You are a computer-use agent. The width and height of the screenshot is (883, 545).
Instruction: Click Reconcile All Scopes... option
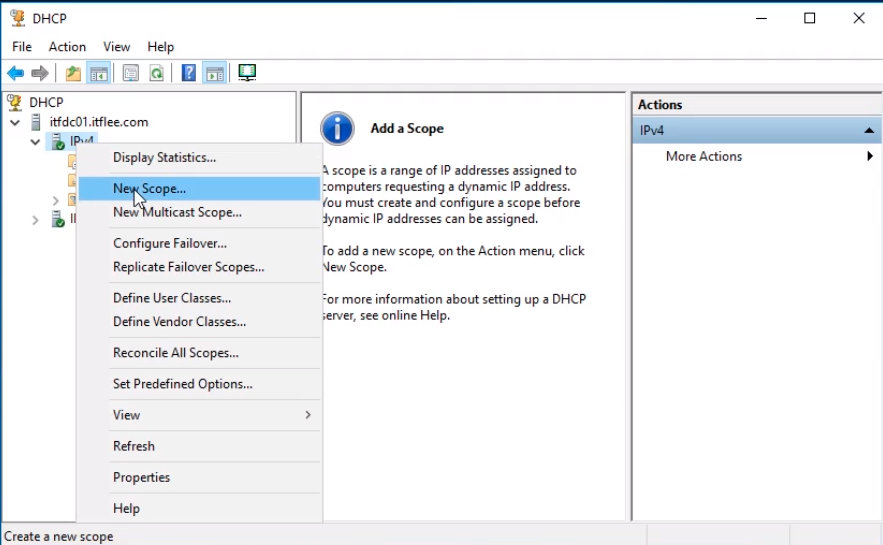[x=175, y=353]
